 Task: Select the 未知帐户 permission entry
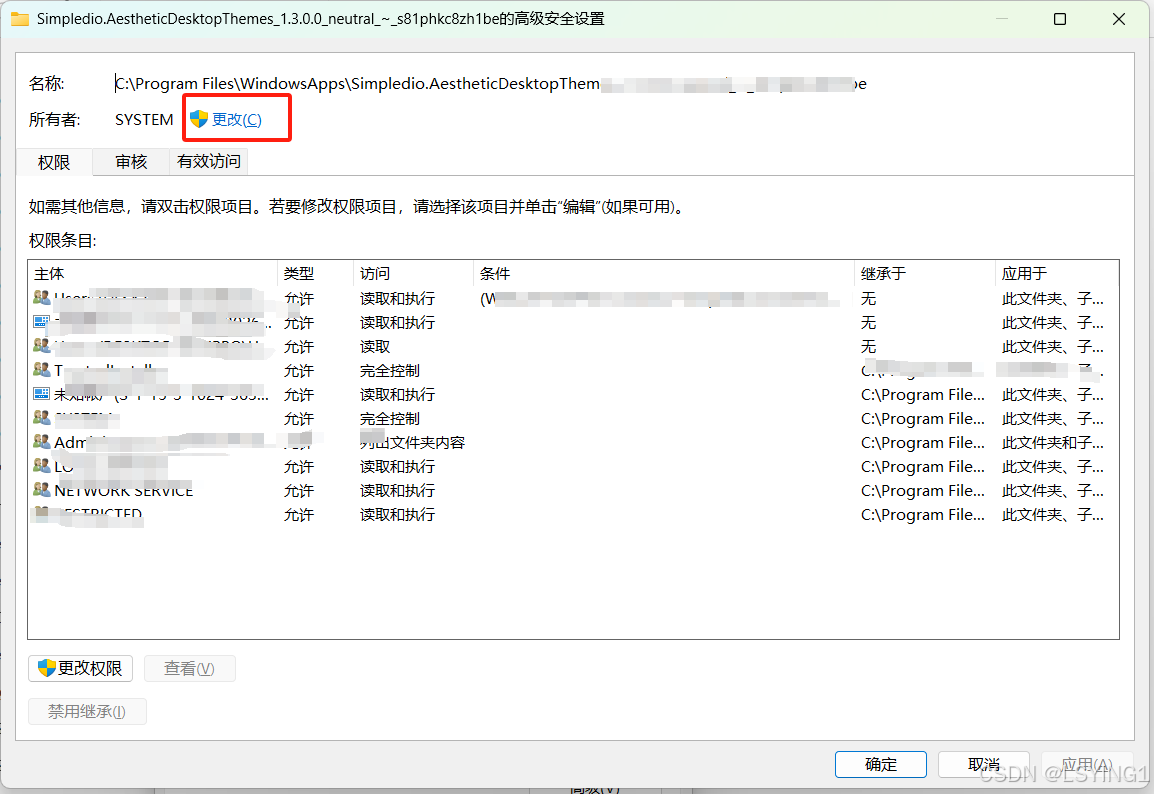[x=573, y=394]
